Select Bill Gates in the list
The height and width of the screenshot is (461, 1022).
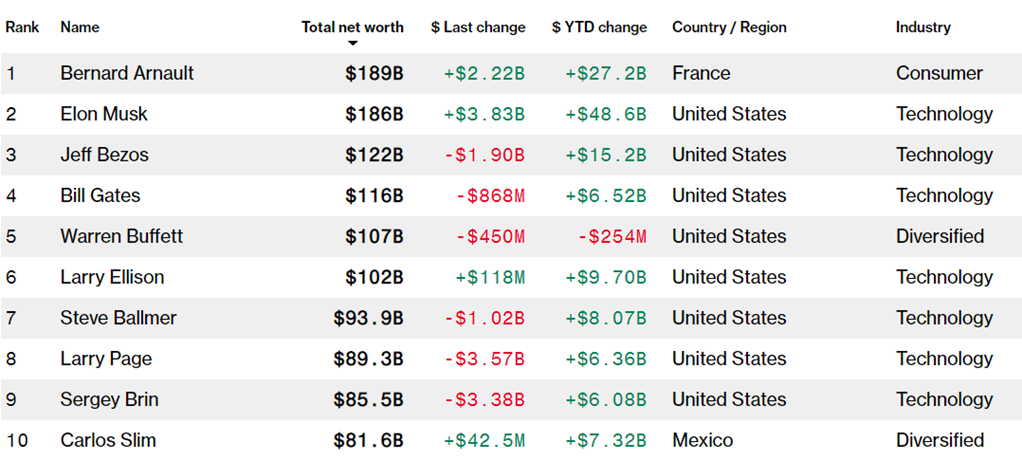(x=100, y=195)
